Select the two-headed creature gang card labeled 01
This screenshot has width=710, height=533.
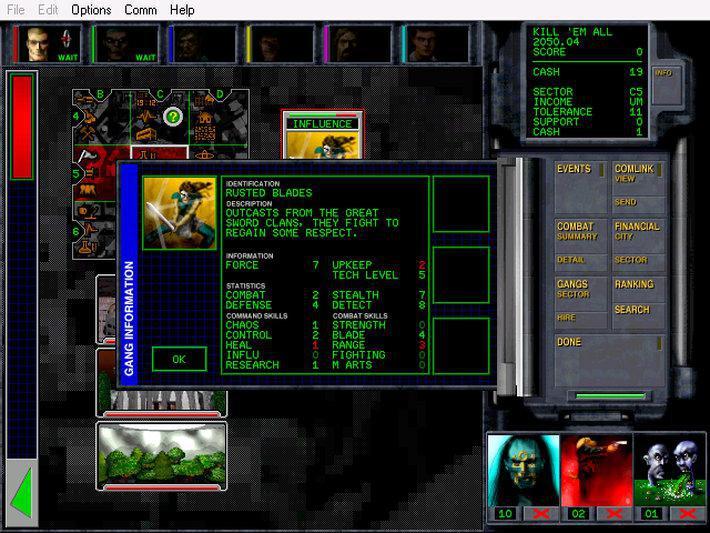670,471
